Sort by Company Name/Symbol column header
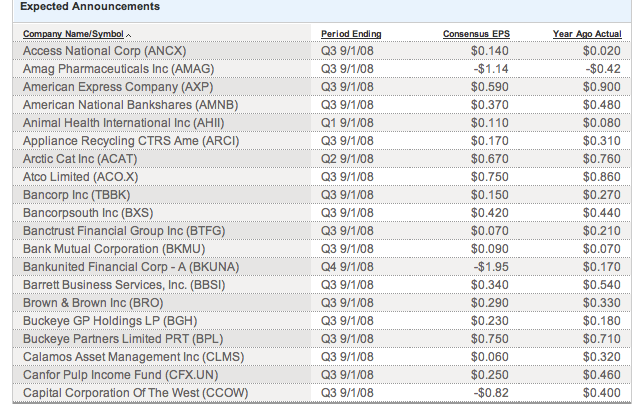 coord(74,34)
